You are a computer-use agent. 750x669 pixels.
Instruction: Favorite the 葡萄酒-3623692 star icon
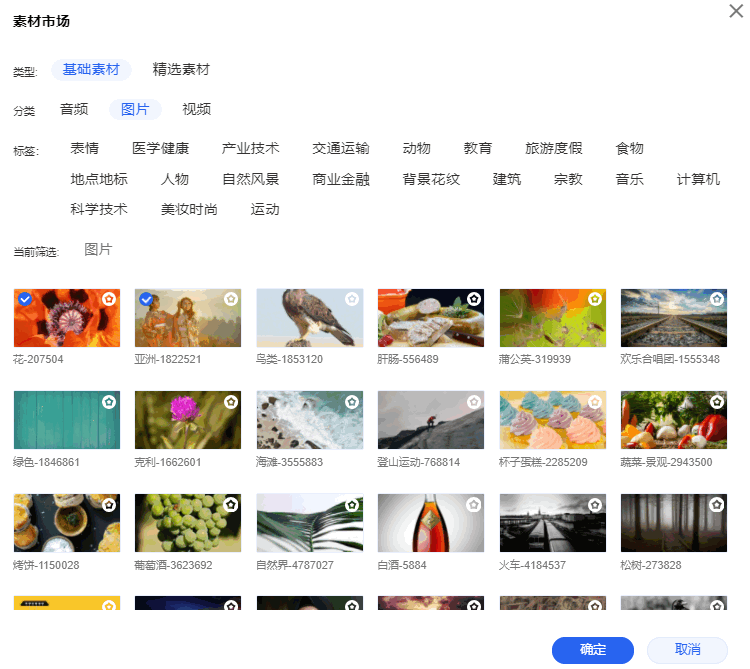coord(231,504)
